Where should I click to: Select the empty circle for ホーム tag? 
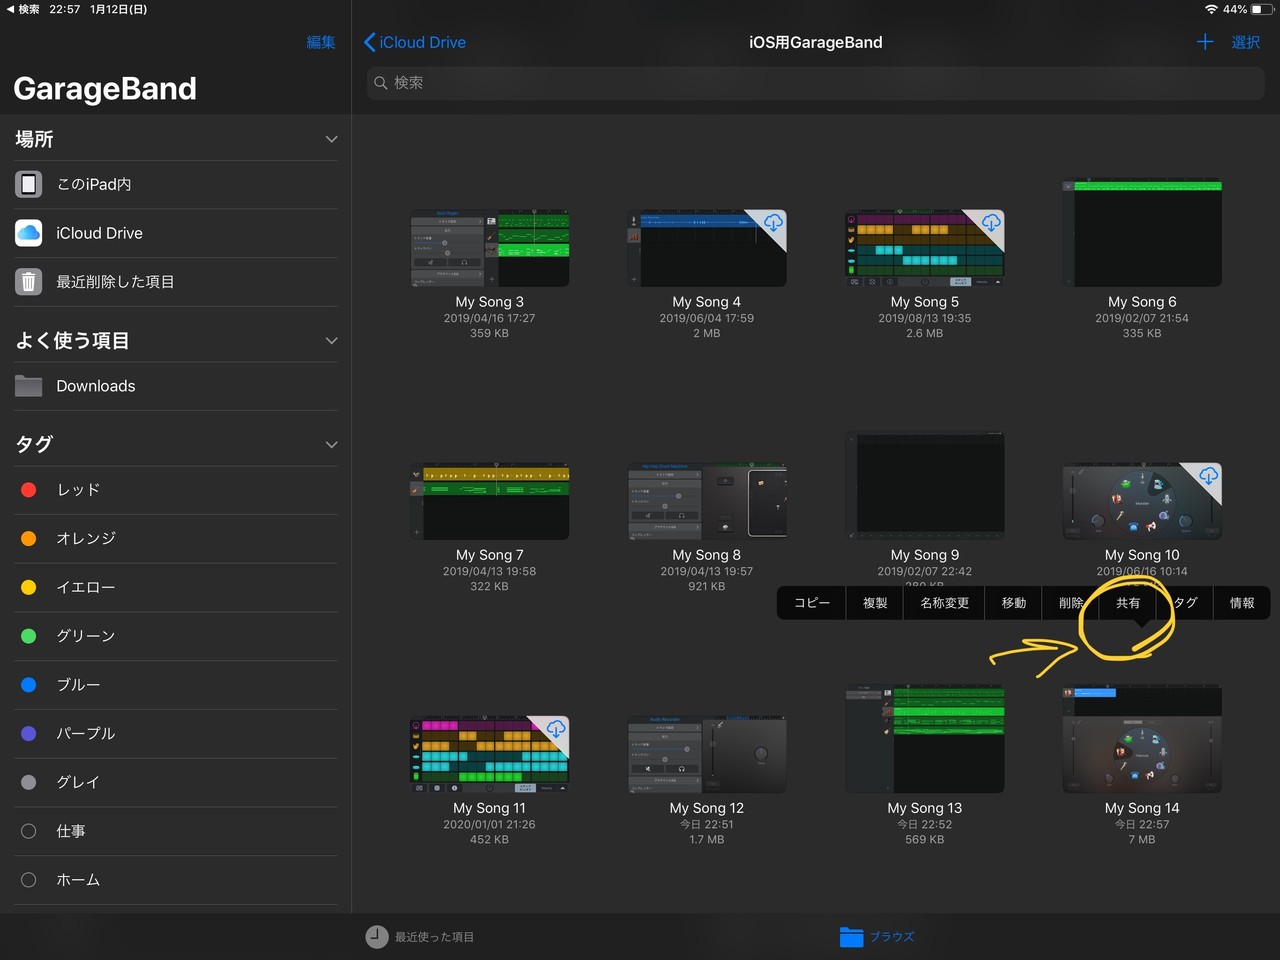(x=29, y=880)
